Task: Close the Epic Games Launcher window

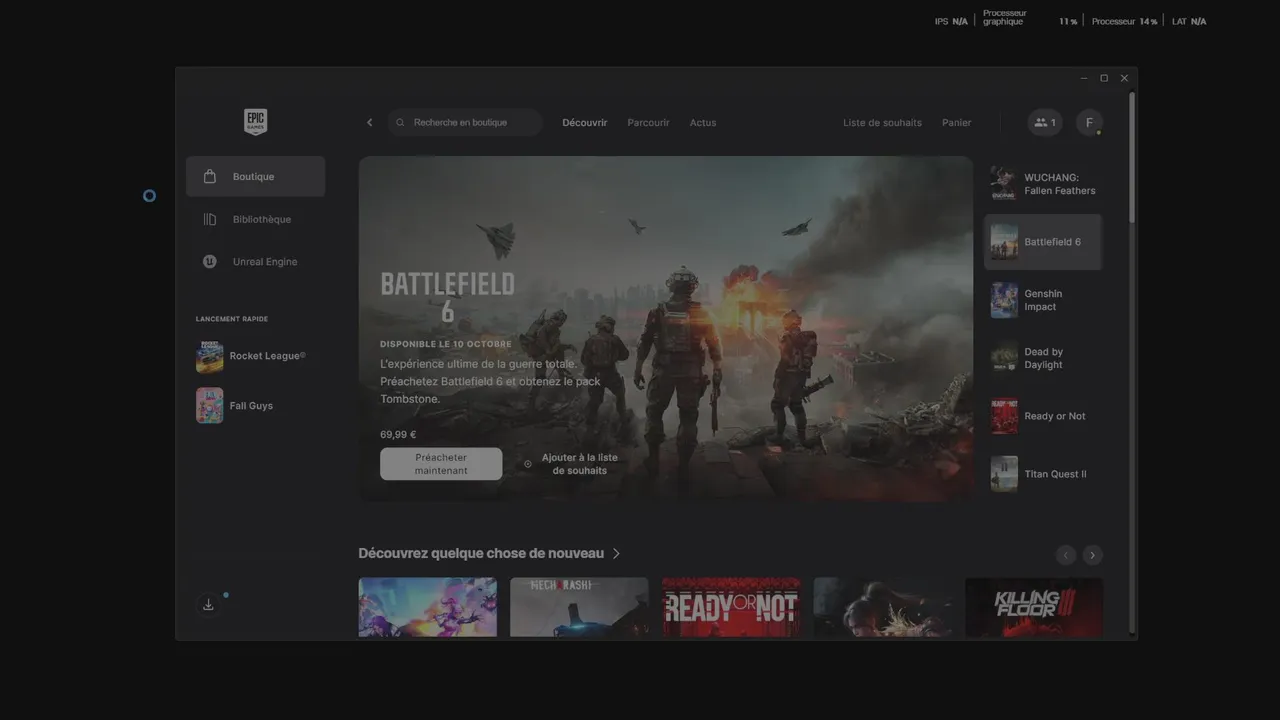Action: 1124,78
